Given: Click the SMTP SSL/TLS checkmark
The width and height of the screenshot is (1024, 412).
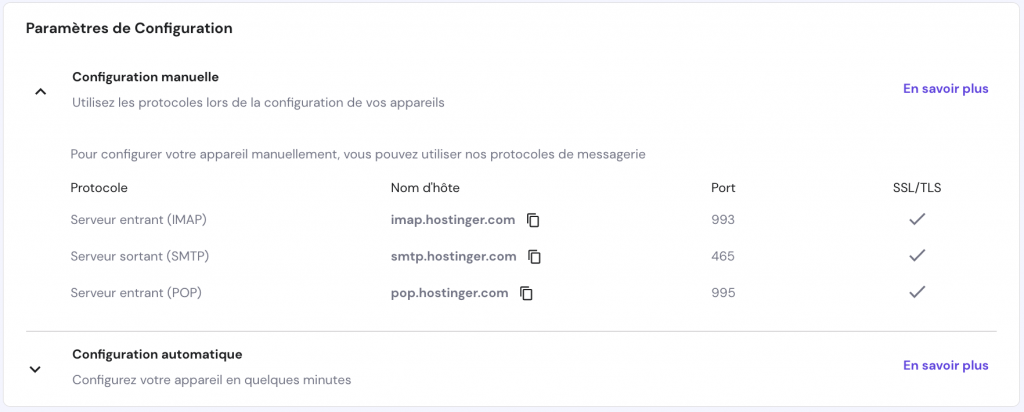Looking at the screenshot, I should pos(916,256).
